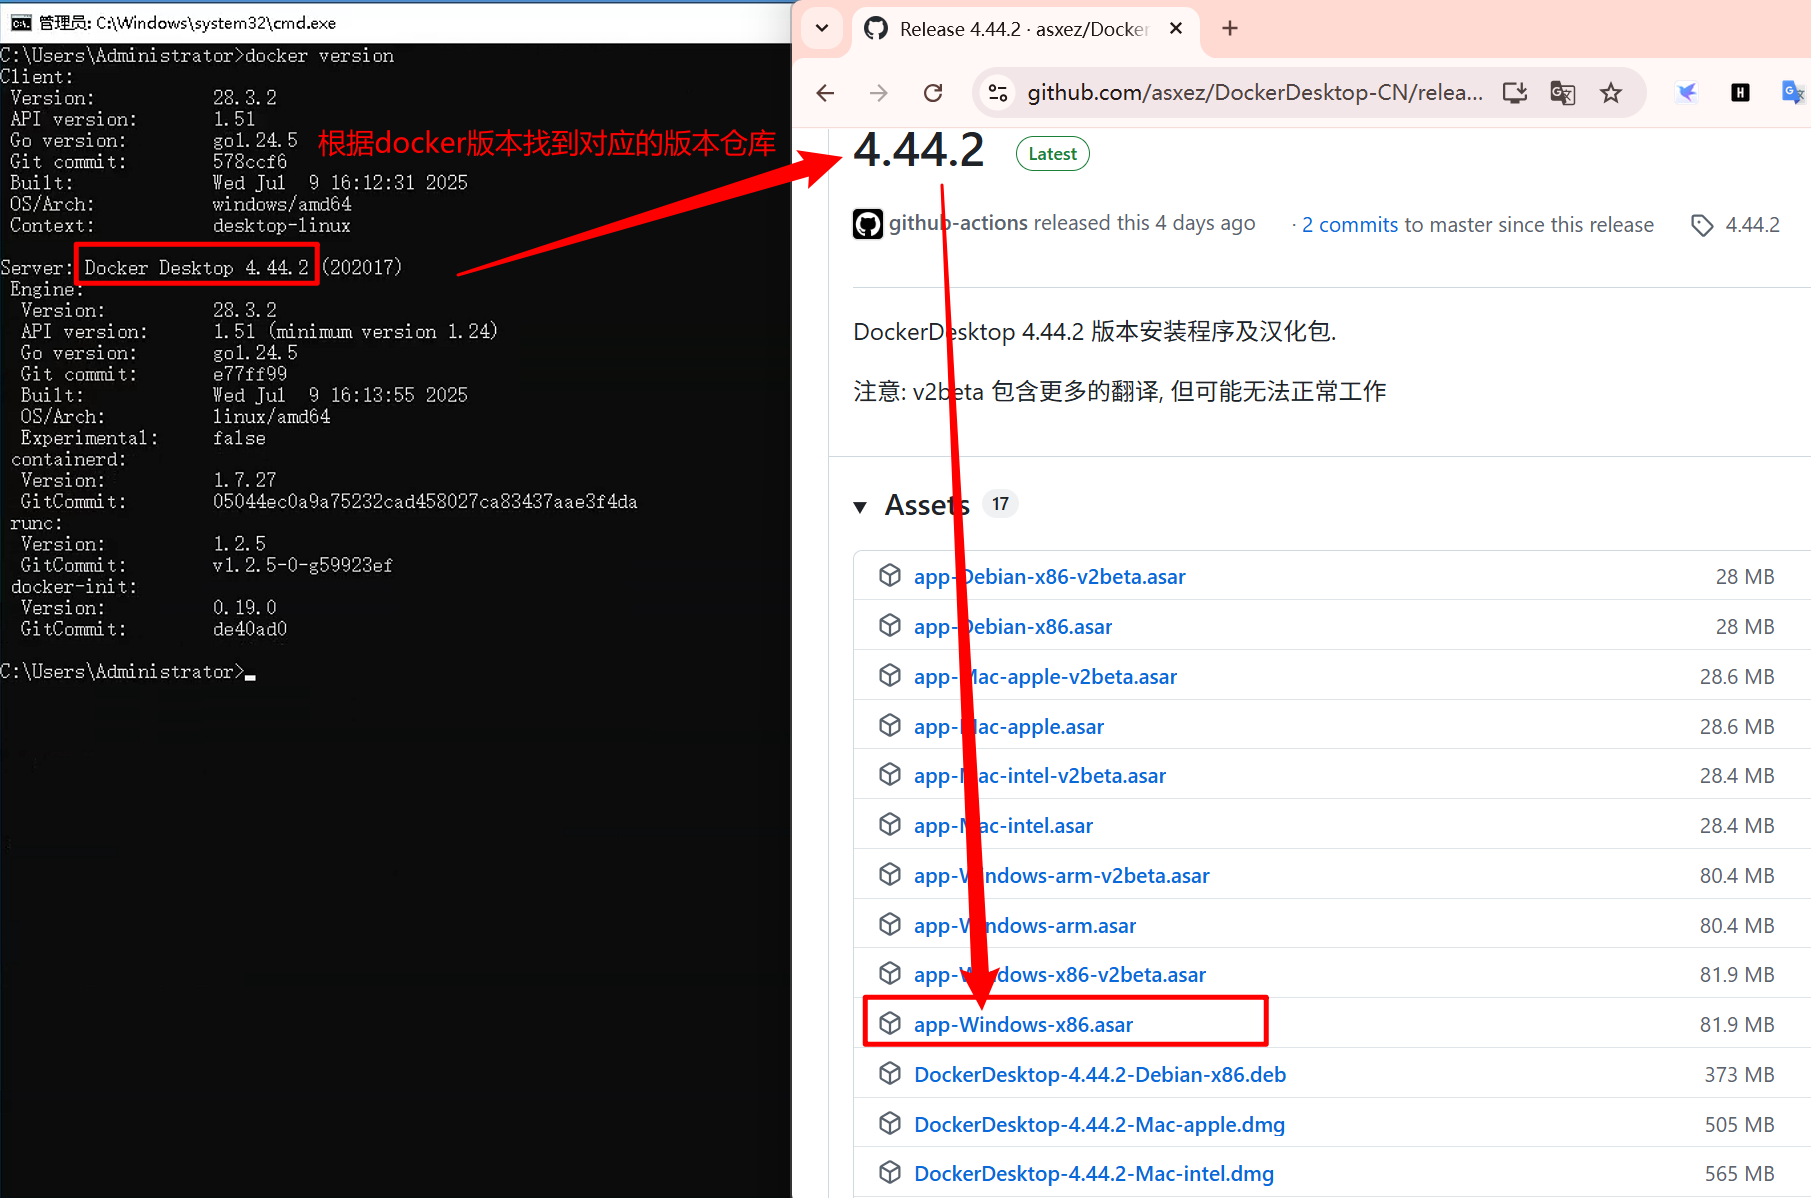Open the 2 commits link
Screen dimensions: 1811x1198
pos(1350,225)
